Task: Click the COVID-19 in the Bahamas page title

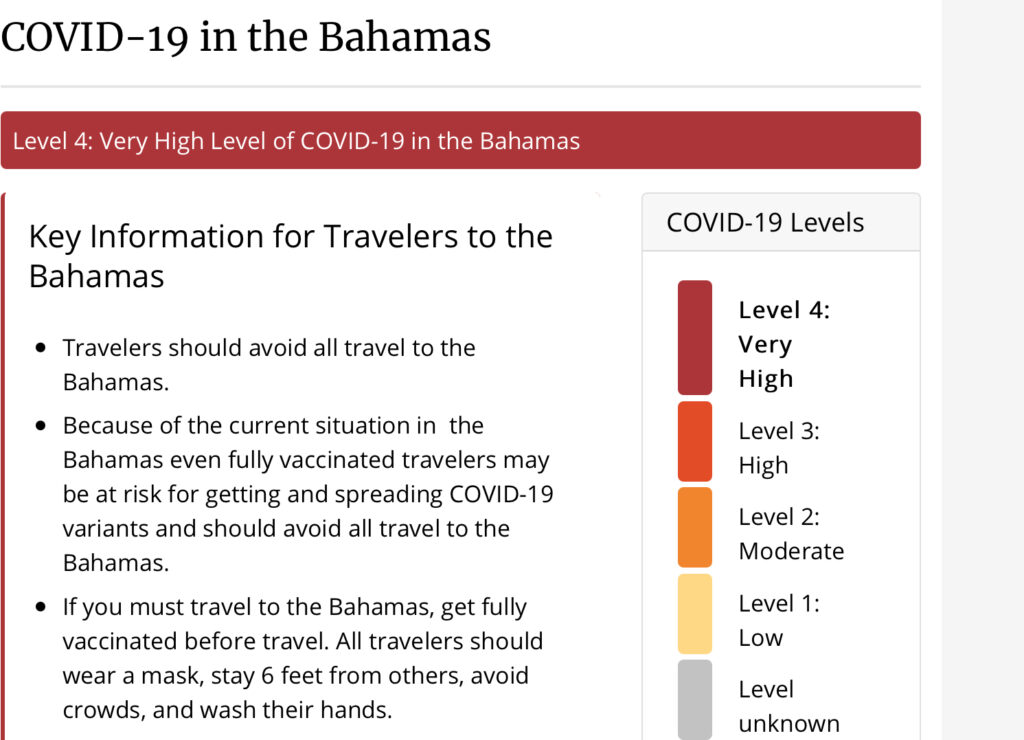Action: [246, 37]
